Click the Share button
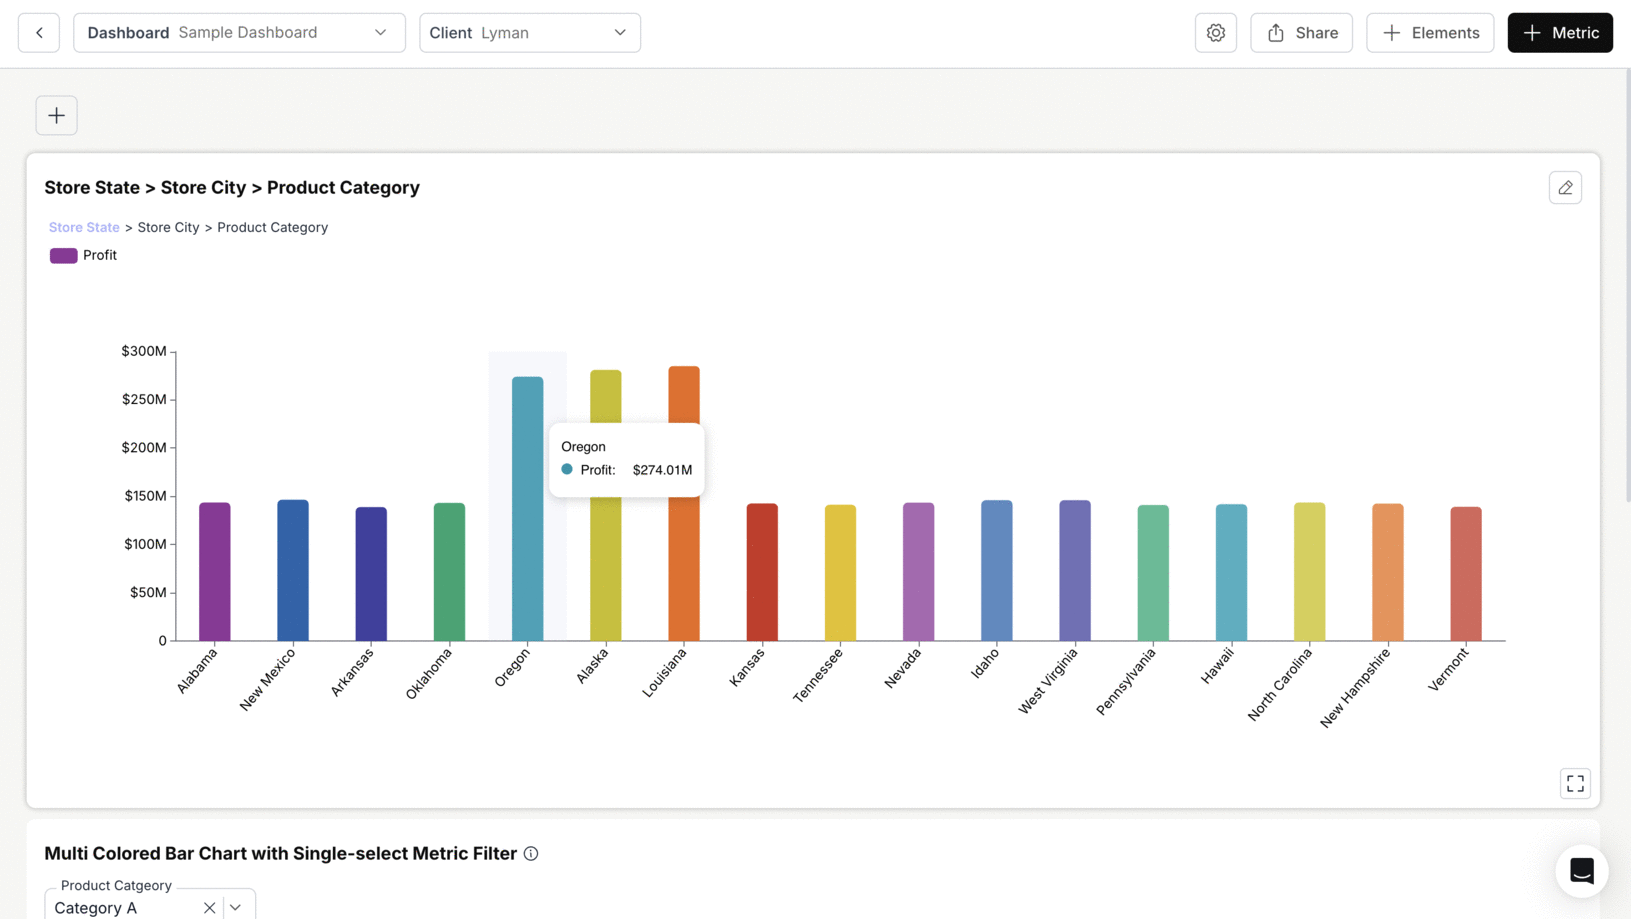 coord(1301,32)
